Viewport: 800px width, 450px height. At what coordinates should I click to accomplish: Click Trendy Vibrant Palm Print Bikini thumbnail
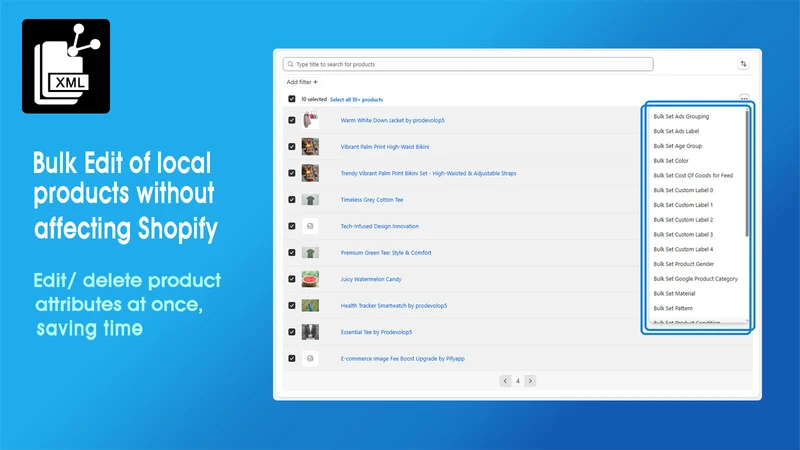(x=310, y=173)
